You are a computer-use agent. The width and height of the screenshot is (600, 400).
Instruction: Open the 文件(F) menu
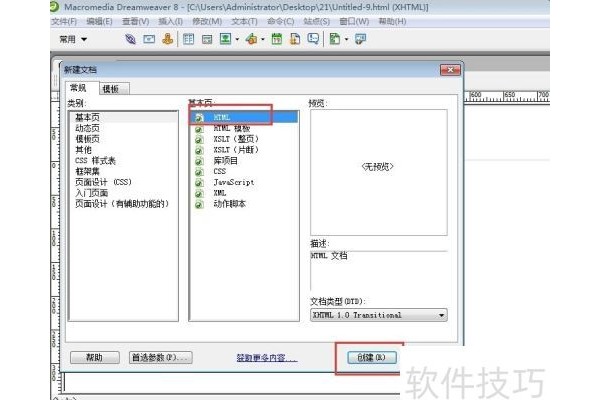64,21
